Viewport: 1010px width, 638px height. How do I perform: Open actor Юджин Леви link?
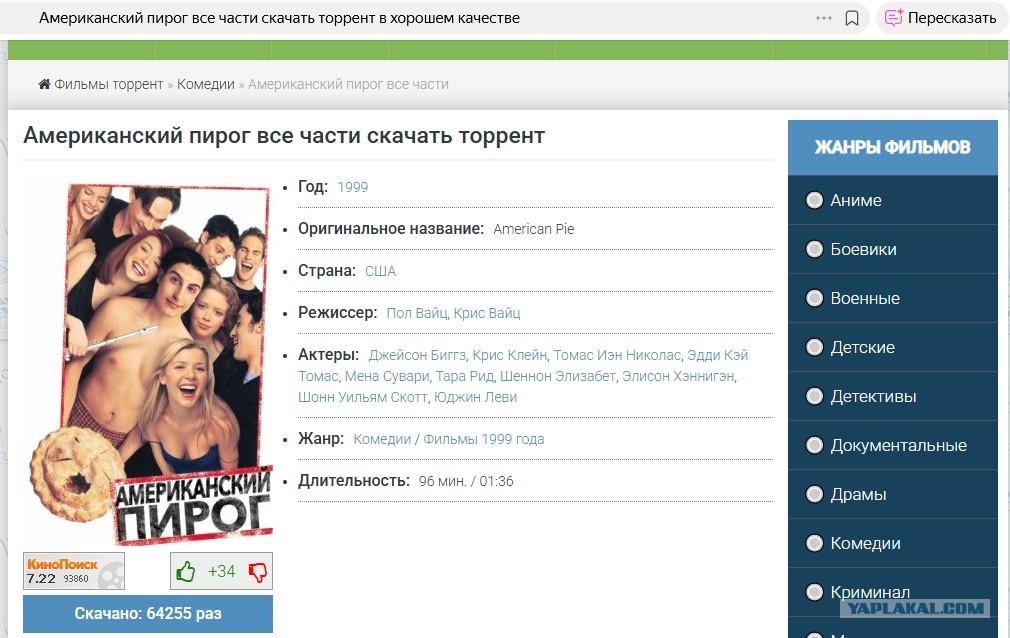click(x=475, y=397)
